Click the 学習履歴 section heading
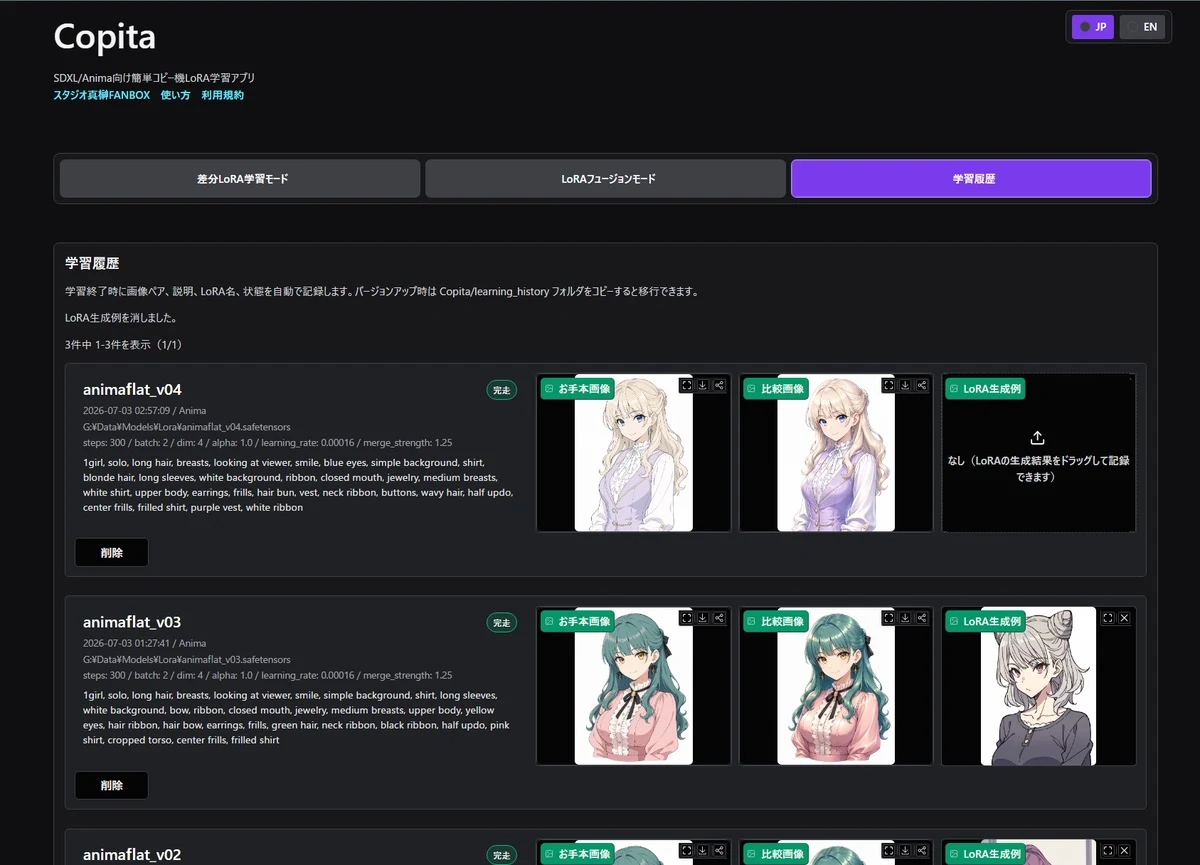The image size is (1200, 865). 92,264
